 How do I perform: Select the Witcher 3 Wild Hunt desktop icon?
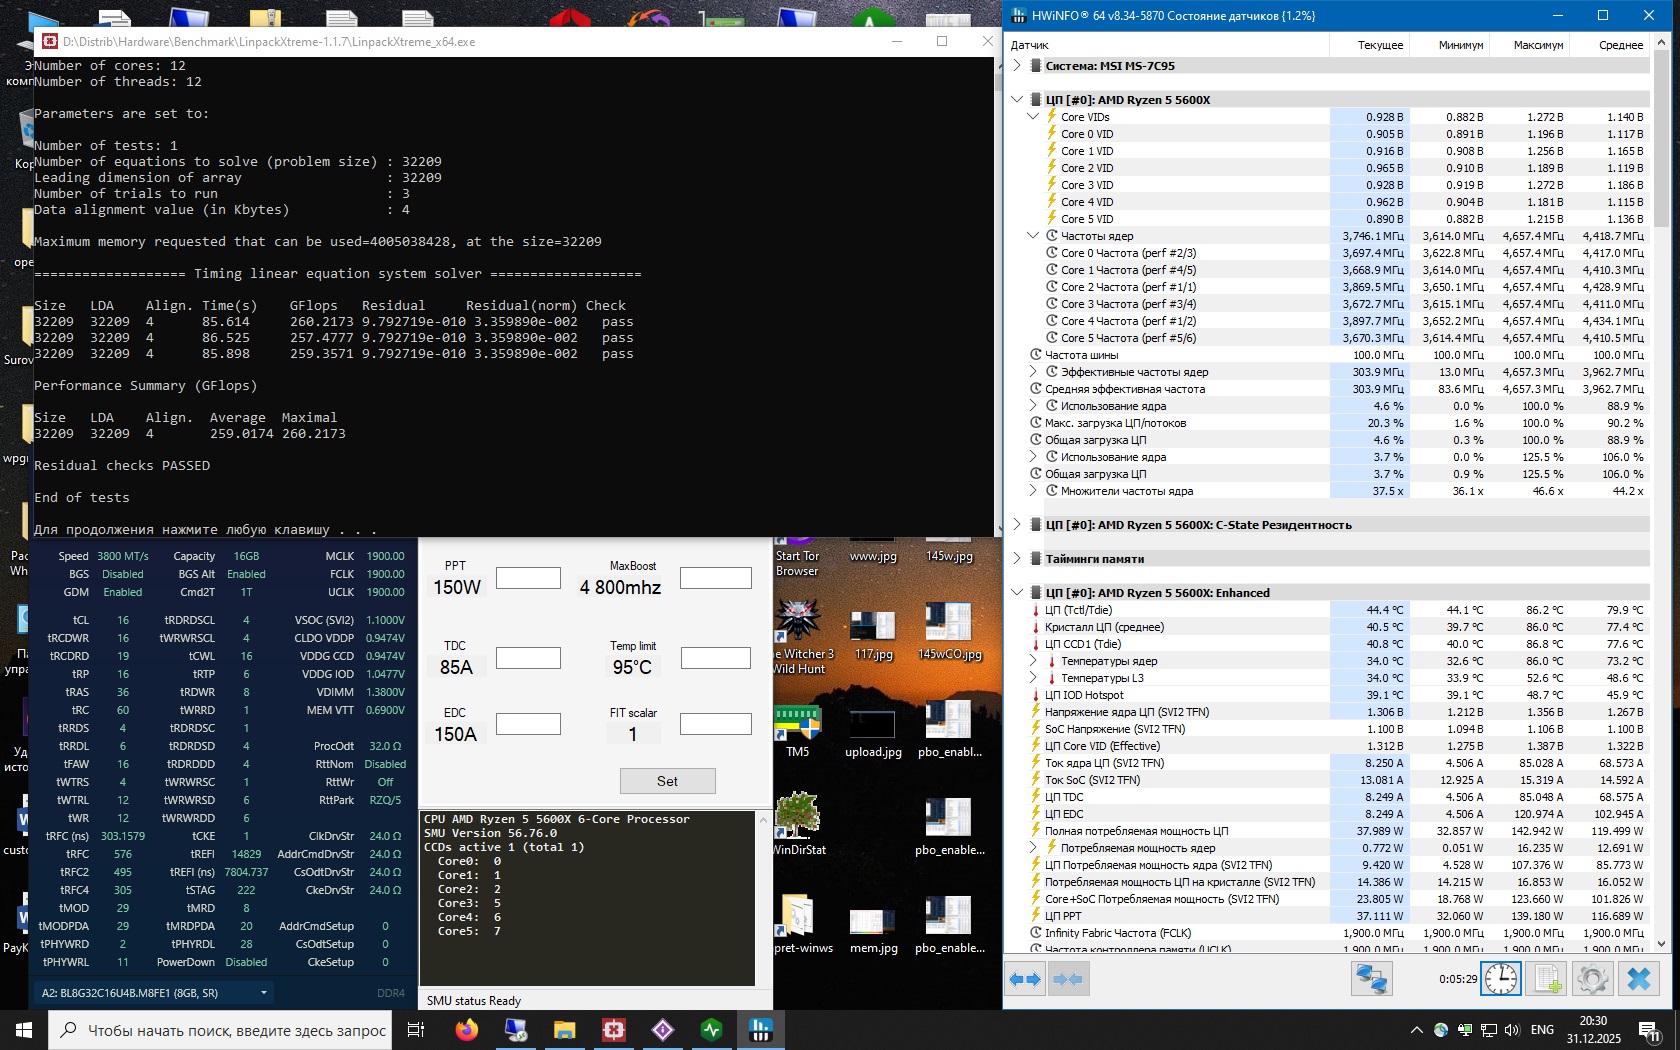click(x=799, y=637)
